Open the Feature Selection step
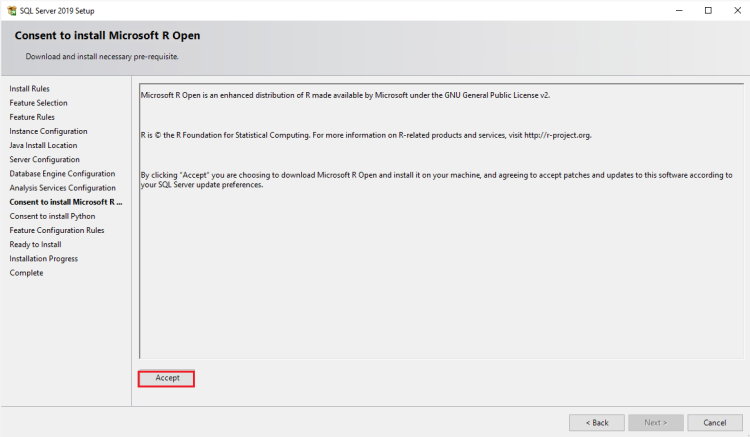Image resolution: width=750 pixels, height=437 pixels. [38, 103]
